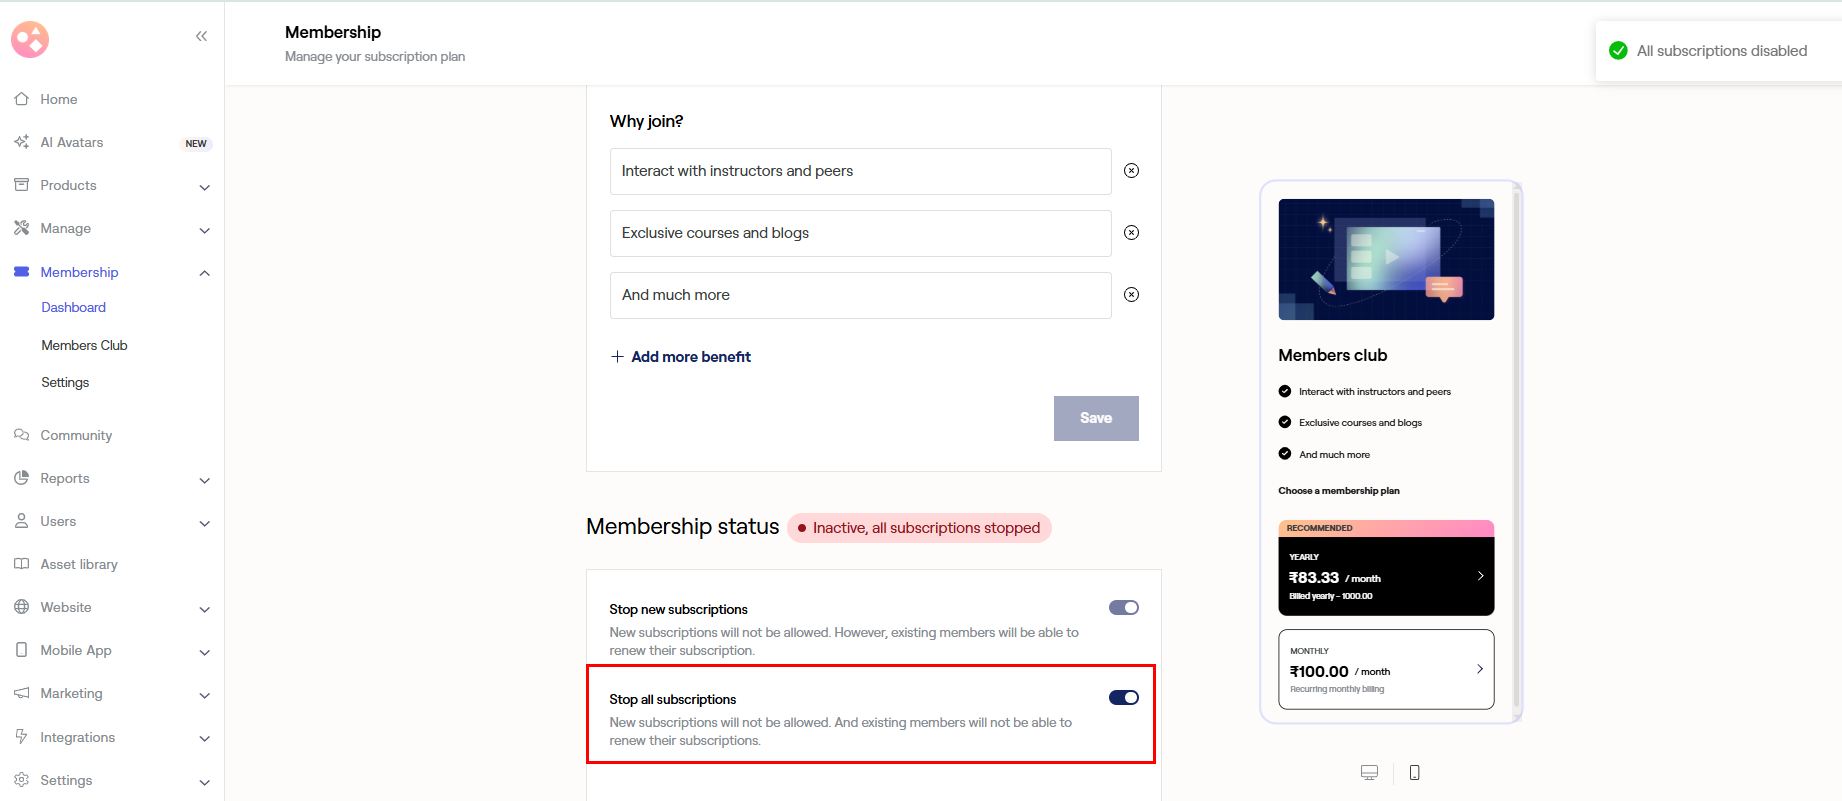Collapse the sidebar with double-chevron icon
Screen dimensions: 1842x801
coord(201,37)
